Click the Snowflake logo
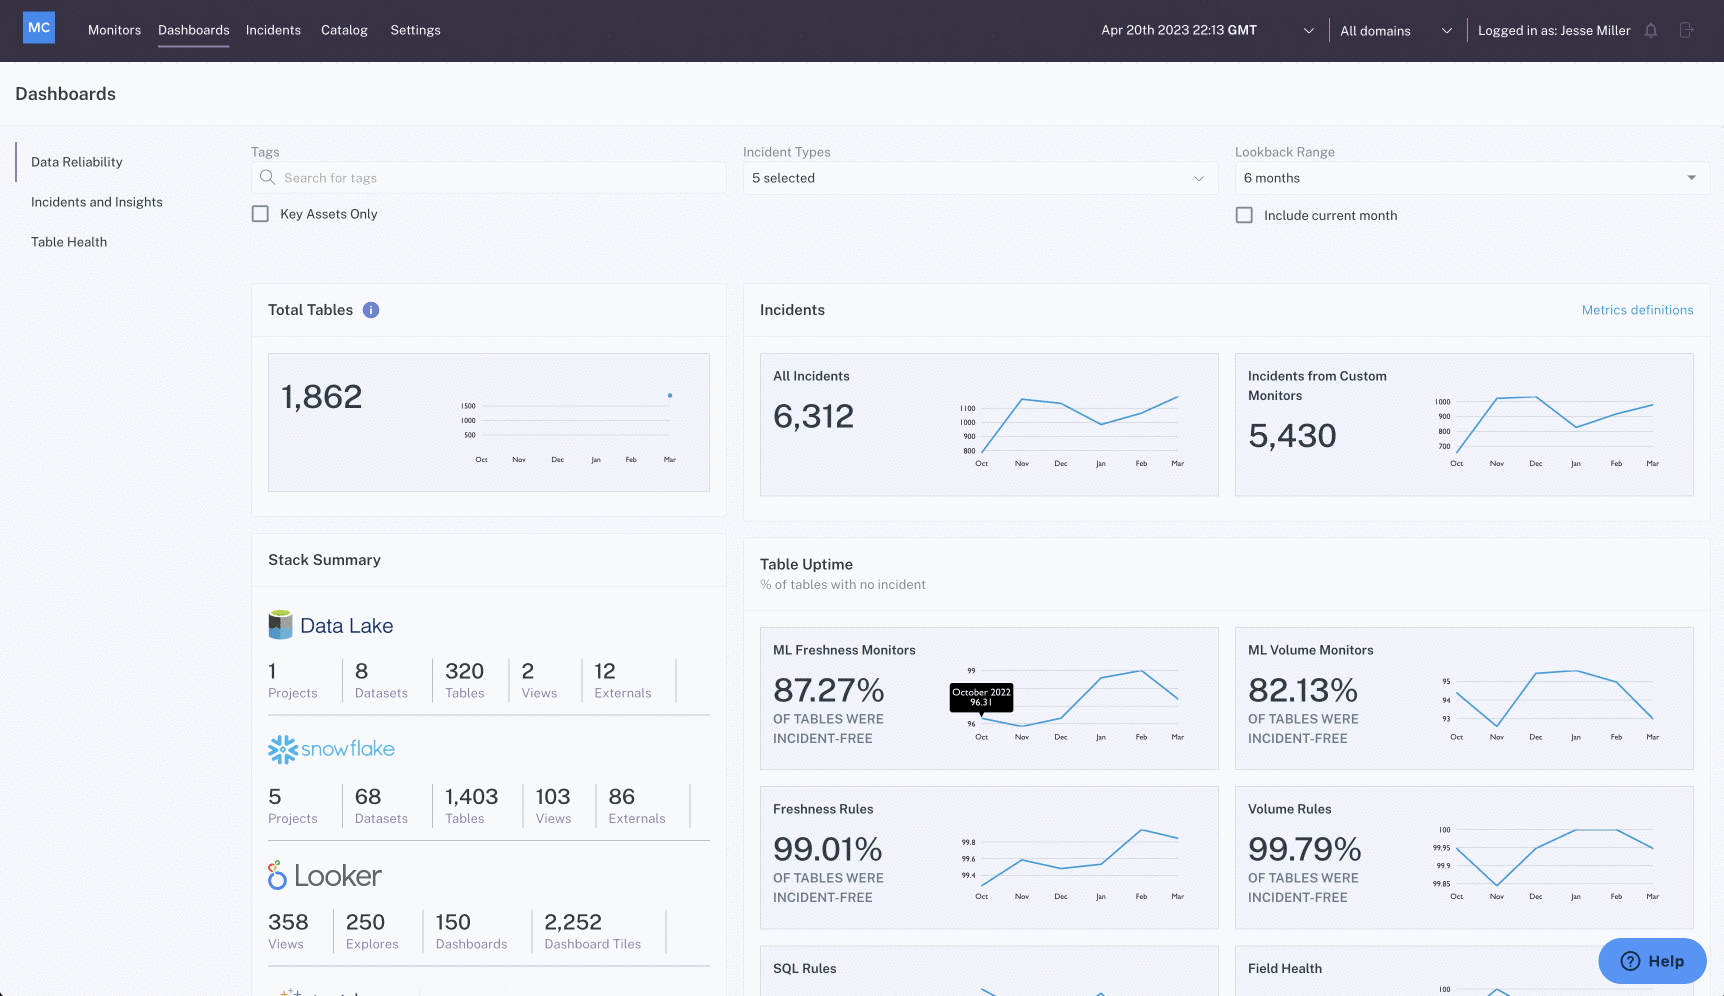 tap(331, 749)
